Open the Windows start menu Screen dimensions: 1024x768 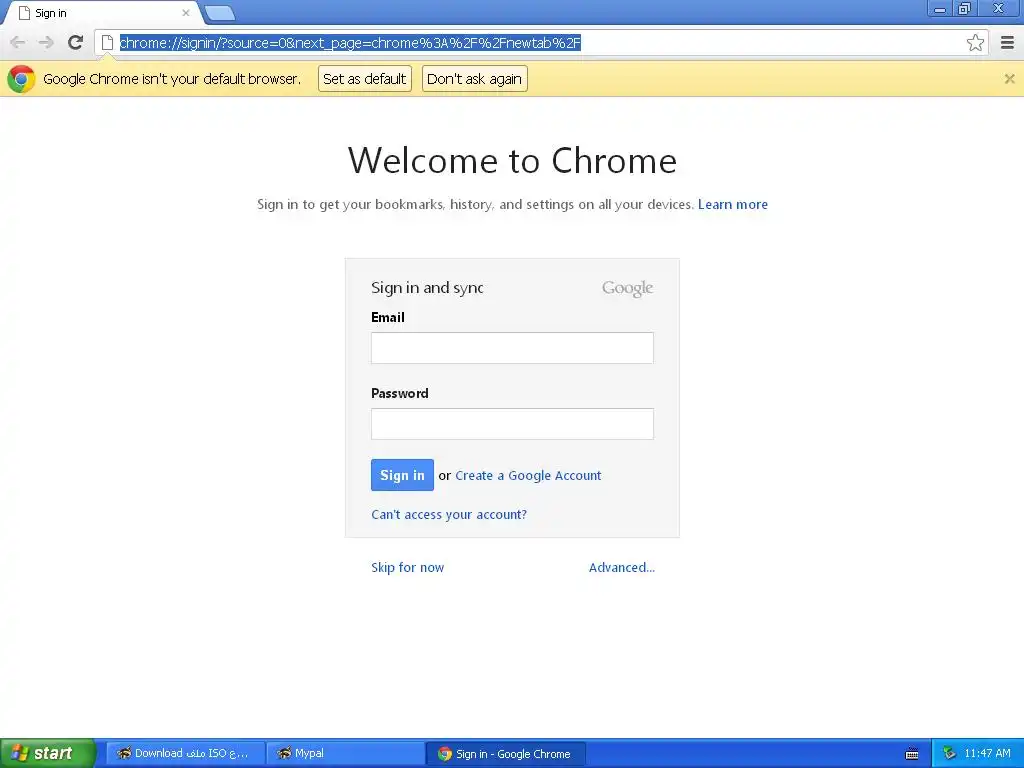click(48, 754)
